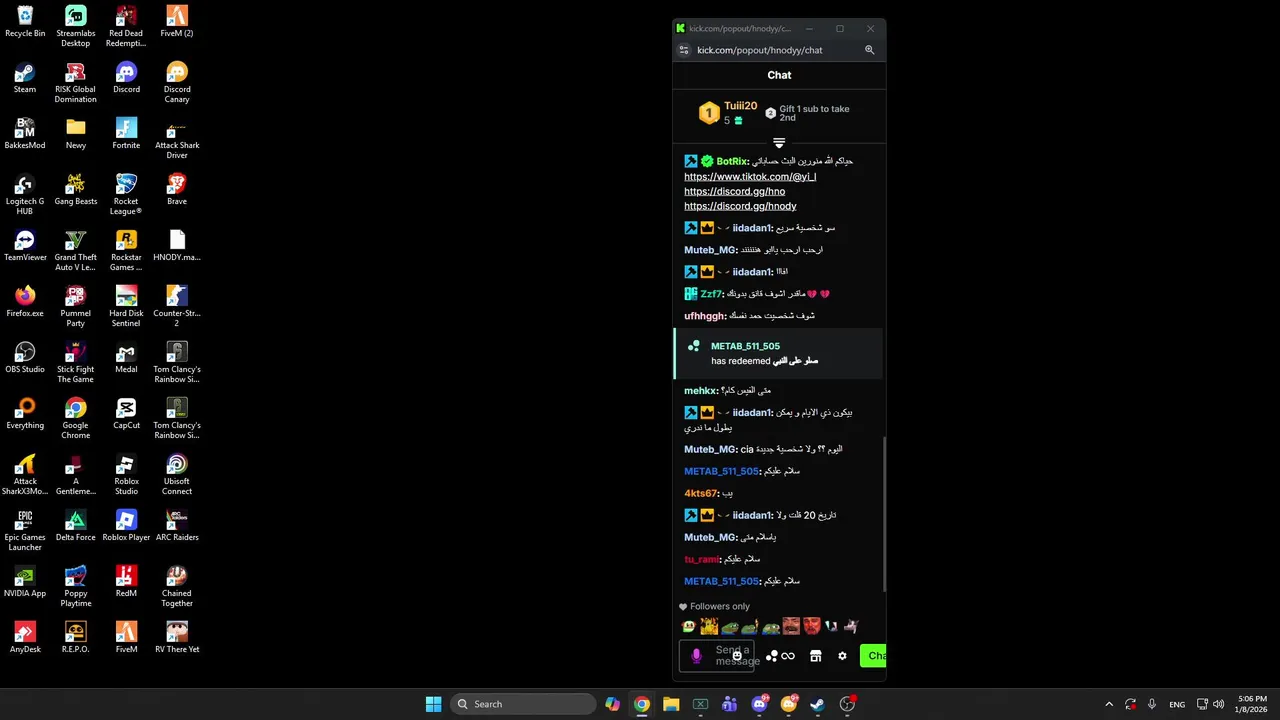The width and height of the screenshot is (1280, 720).
Task: Select the Tuiii20 top gifter entry
Action: coord(729,112)
